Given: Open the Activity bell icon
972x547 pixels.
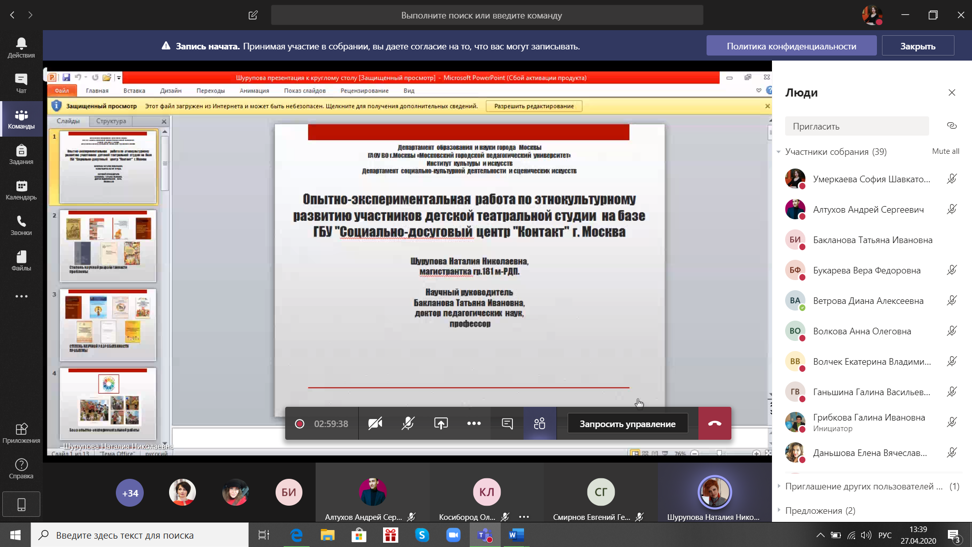Looking at the screenshot, I should click(x=21, y=47).
